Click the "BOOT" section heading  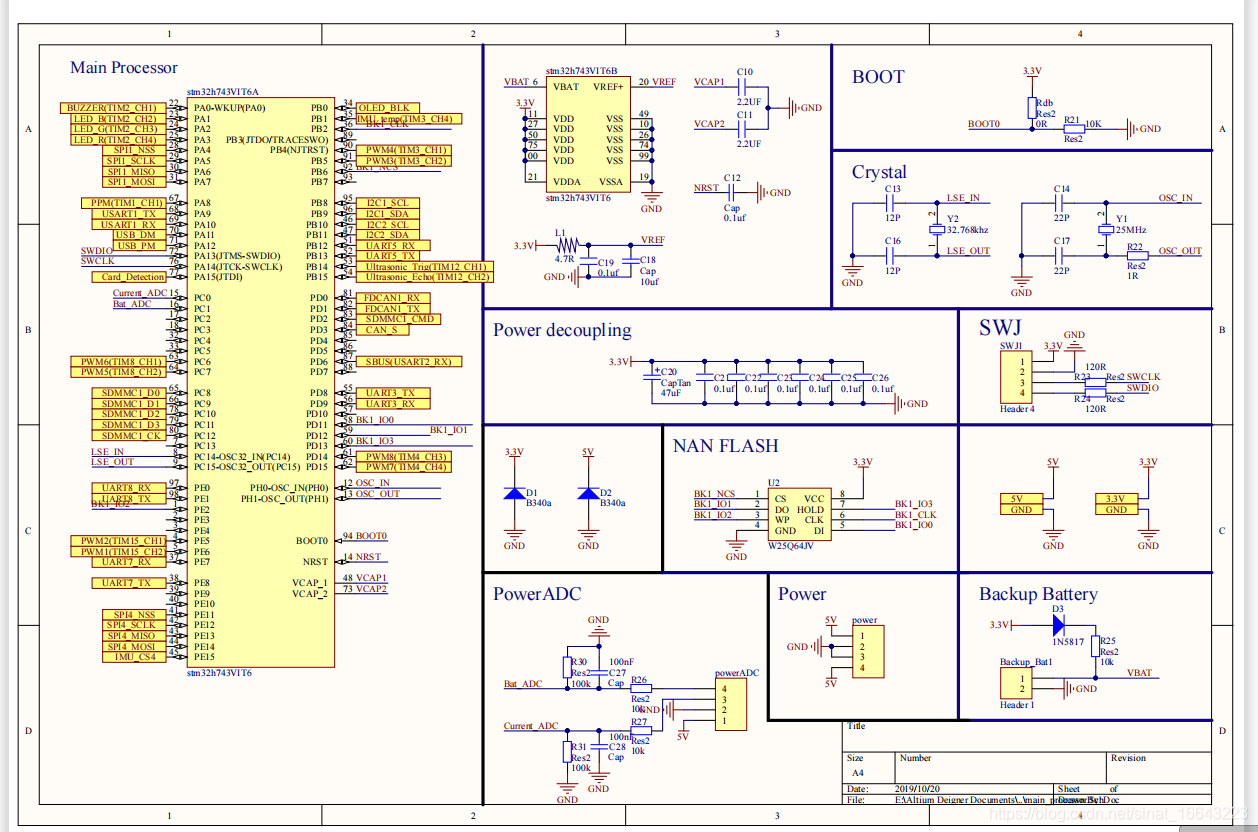pyautogui.click(x=878, y=77)
